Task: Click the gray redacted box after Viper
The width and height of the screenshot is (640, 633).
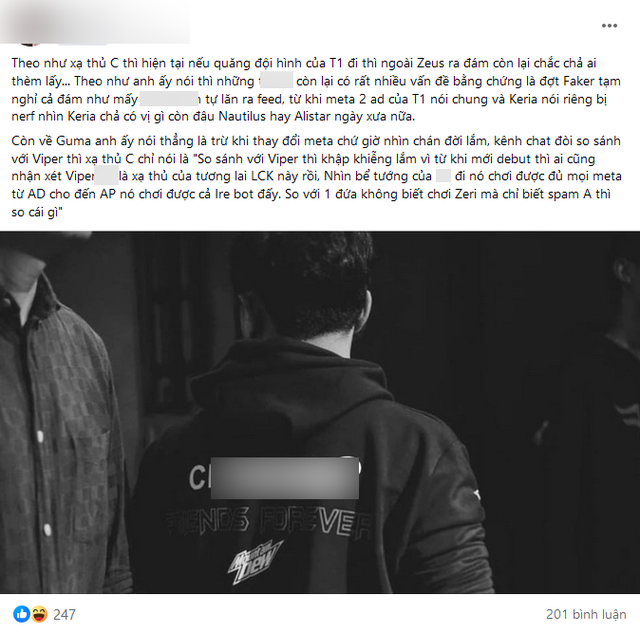Action: click(106, 176)
